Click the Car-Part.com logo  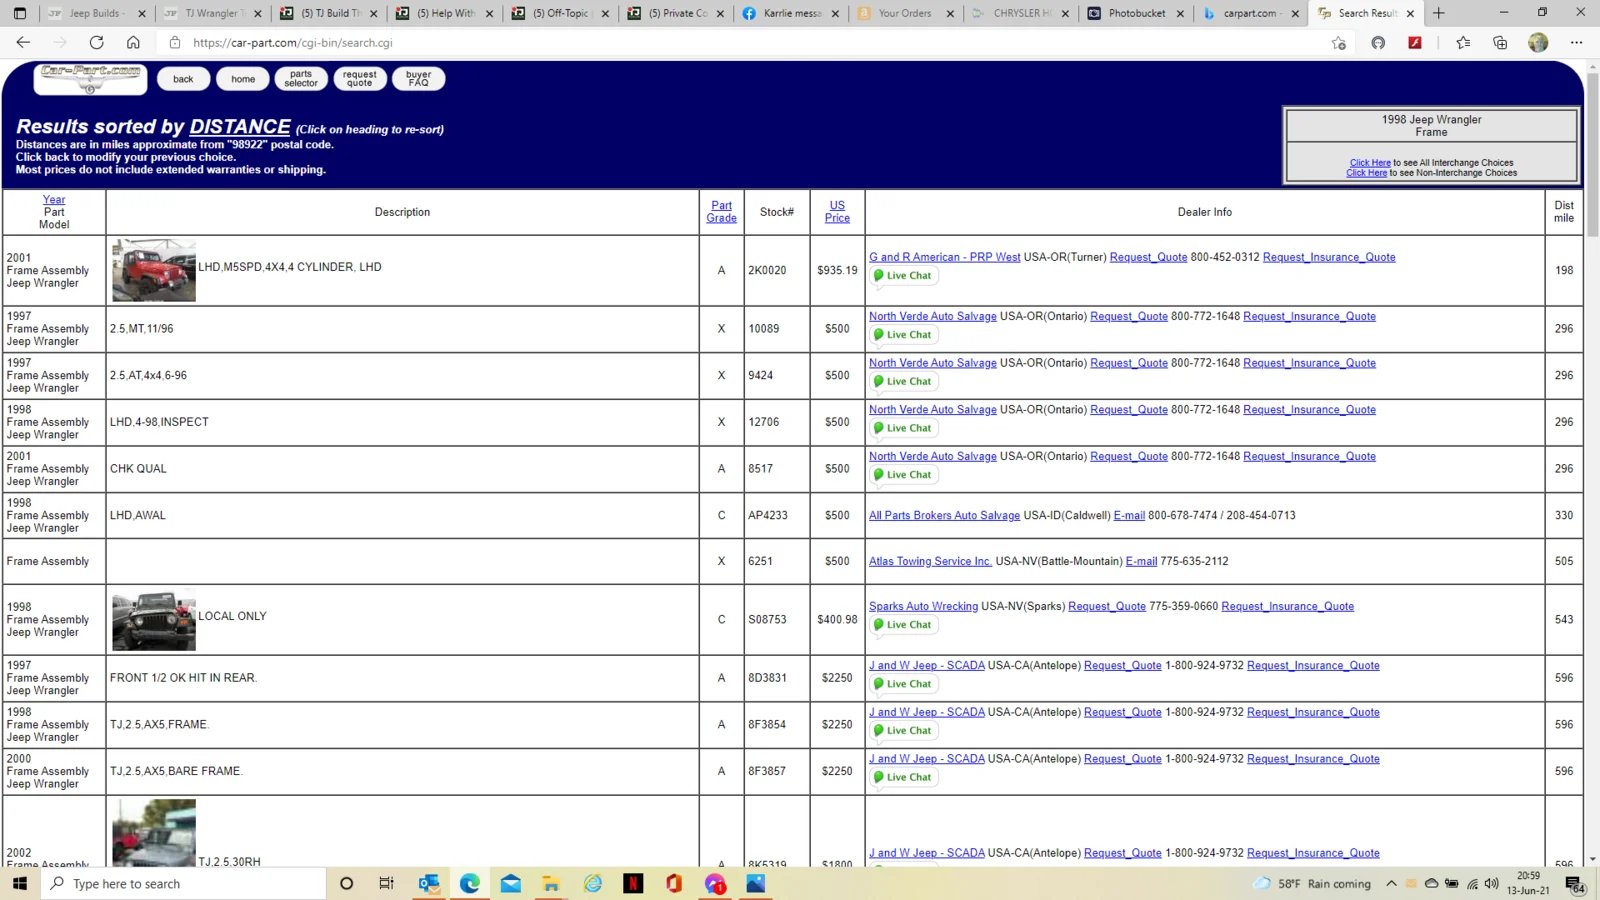(90, 79)
